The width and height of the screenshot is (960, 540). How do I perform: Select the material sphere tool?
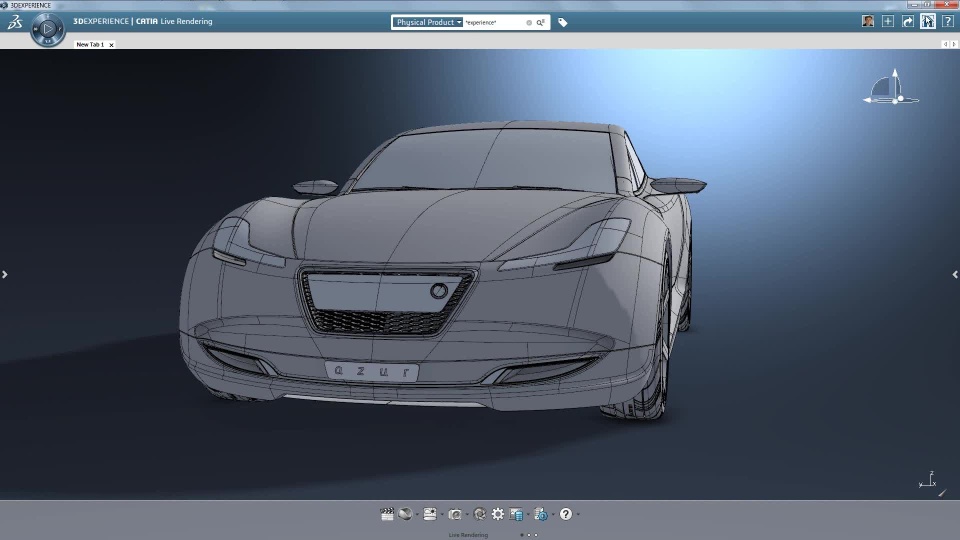click(405, 514)
